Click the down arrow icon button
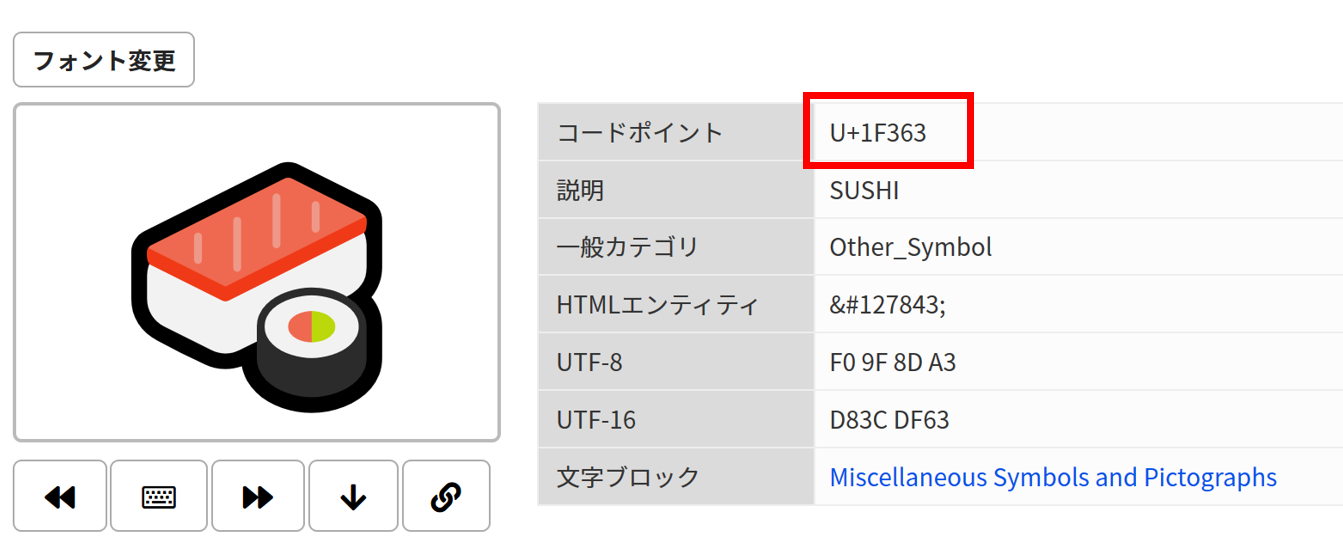 coord(353,496)
